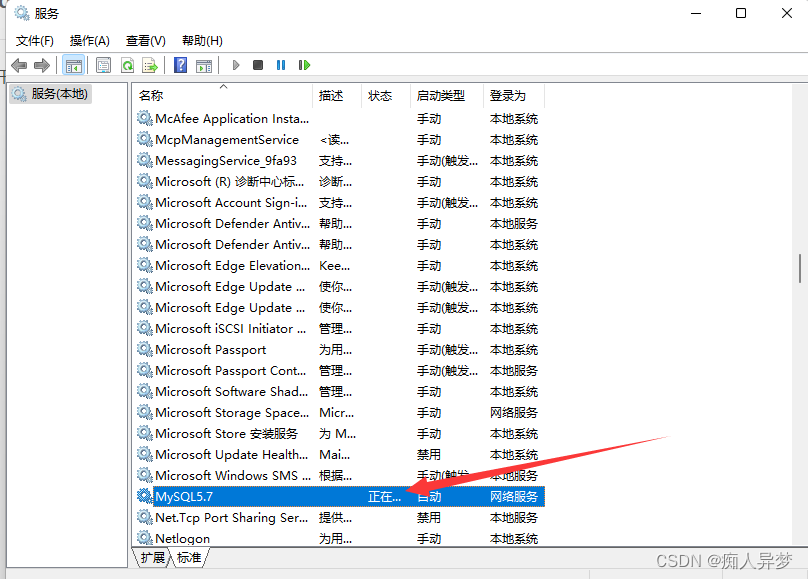Select the MySQL5.7 service row
Screen dimensions: 808x579
pyautogui.click(x=340, y=497)
